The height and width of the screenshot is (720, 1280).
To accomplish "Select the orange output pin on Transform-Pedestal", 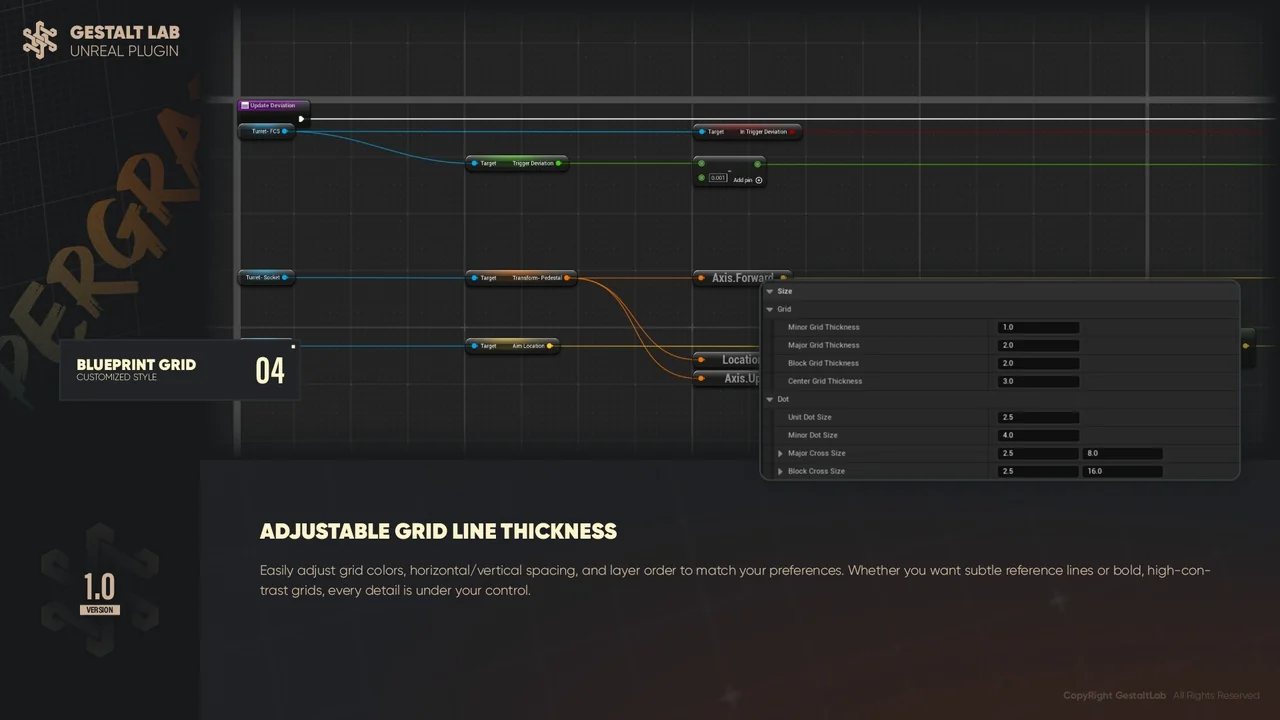I will click(569, 277).
